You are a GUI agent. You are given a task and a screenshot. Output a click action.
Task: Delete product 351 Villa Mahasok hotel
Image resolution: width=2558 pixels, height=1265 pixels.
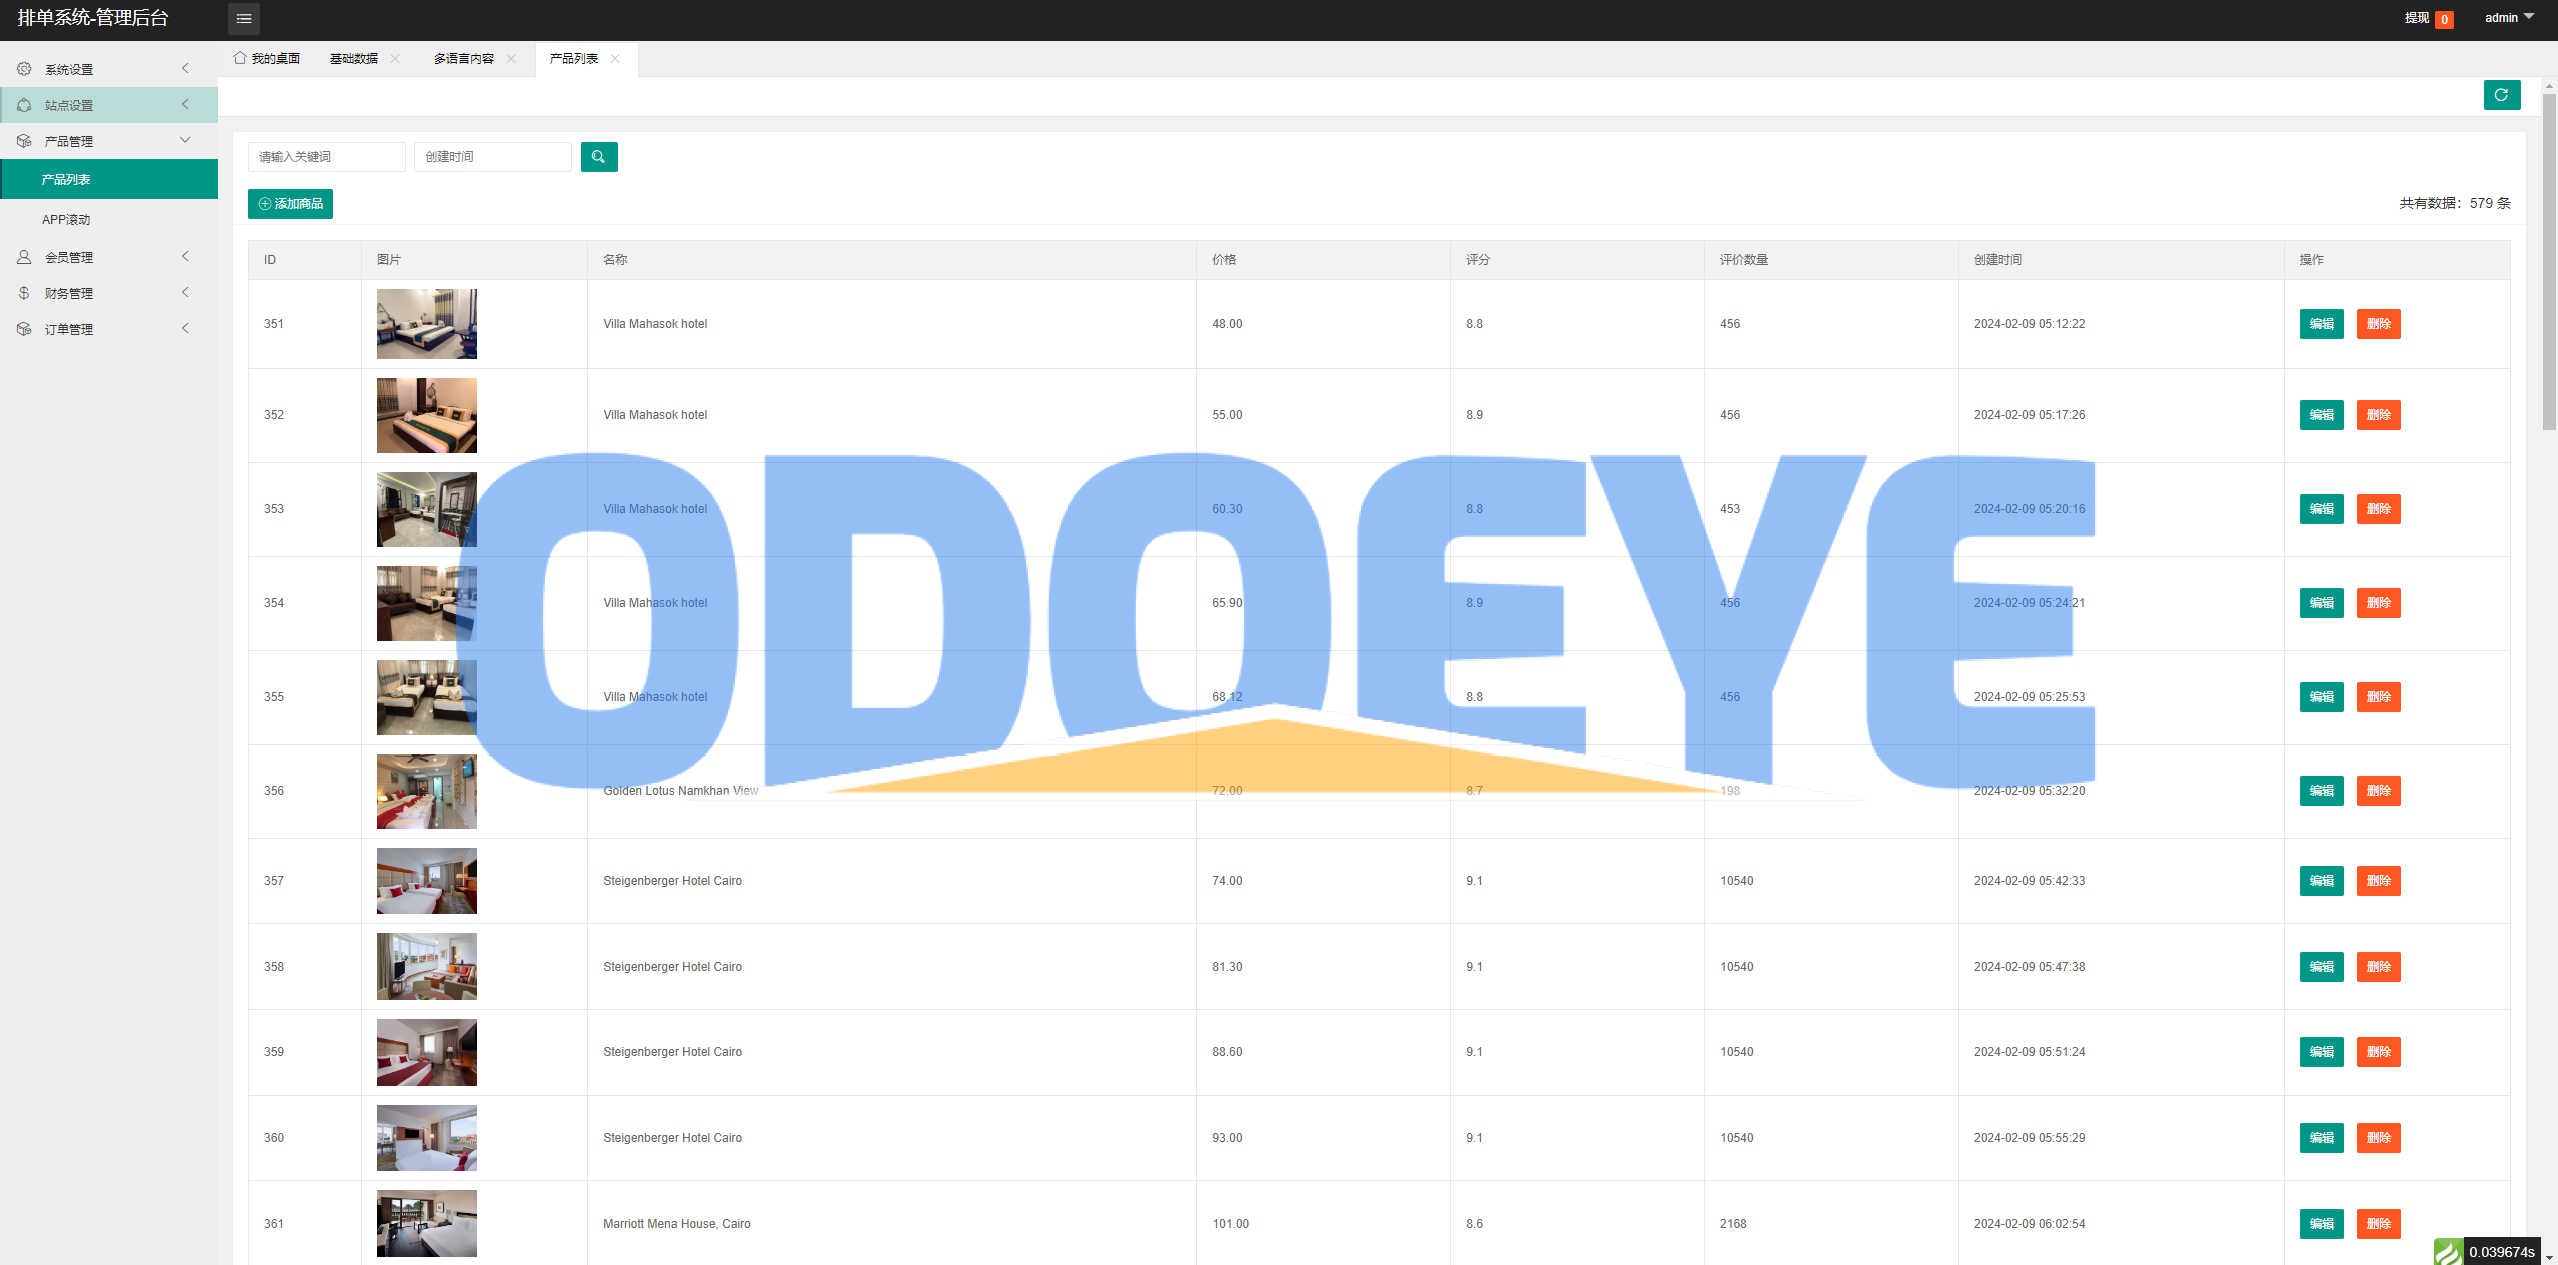coord(2379,324)
